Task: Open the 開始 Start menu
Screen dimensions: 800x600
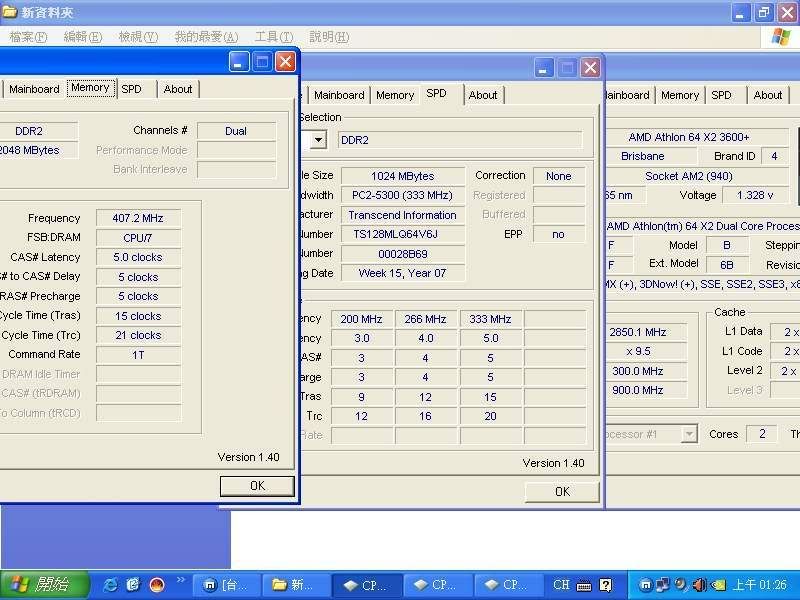Action: tap(45, 585)
